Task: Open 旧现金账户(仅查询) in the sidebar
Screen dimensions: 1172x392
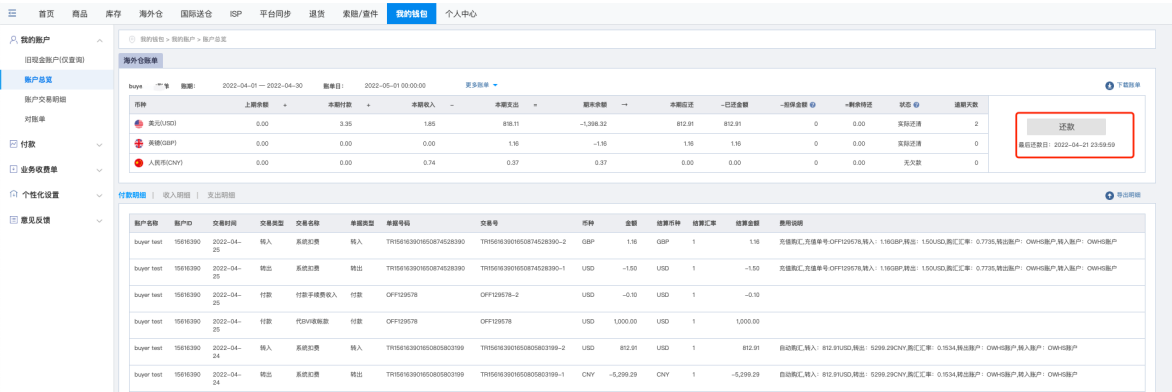Action: click(x=55, y=59)
